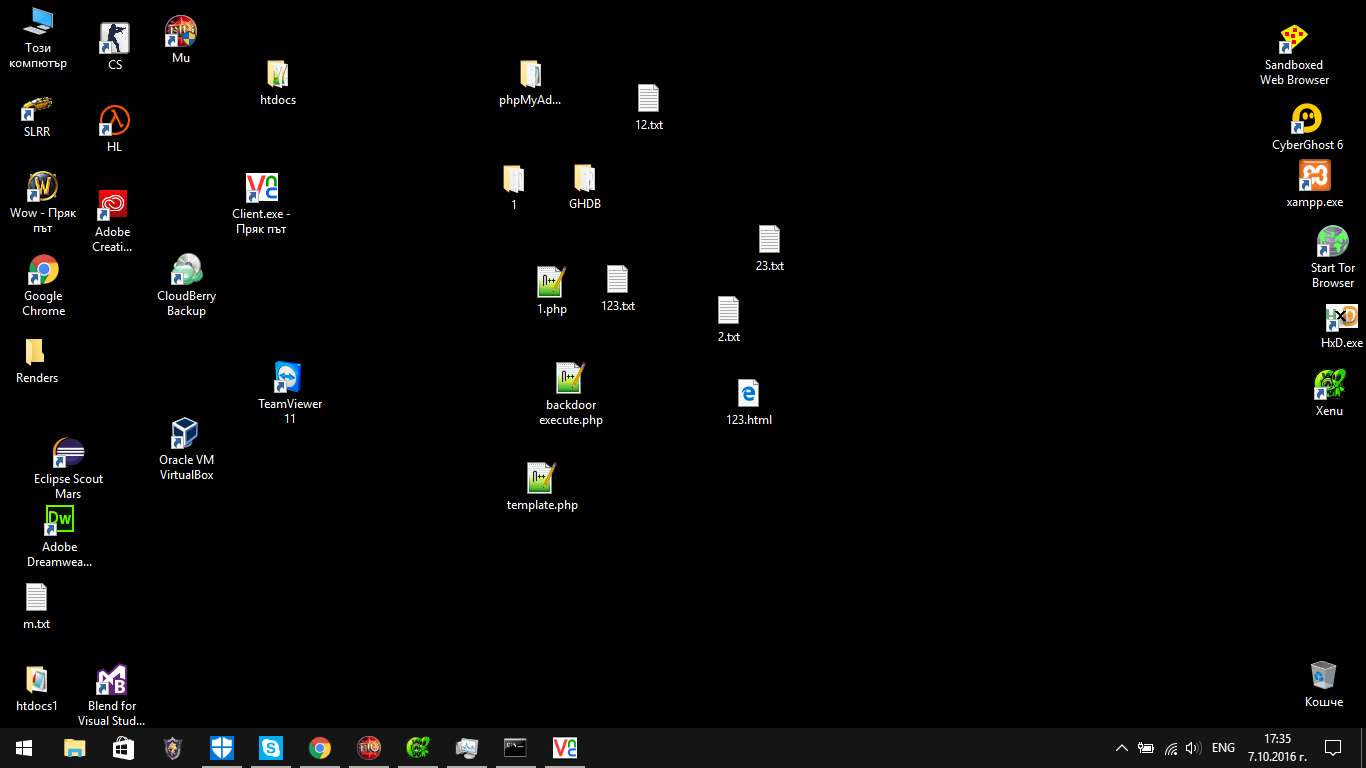Open Adobe Dreamweaver shortcut

click(59, 536)
